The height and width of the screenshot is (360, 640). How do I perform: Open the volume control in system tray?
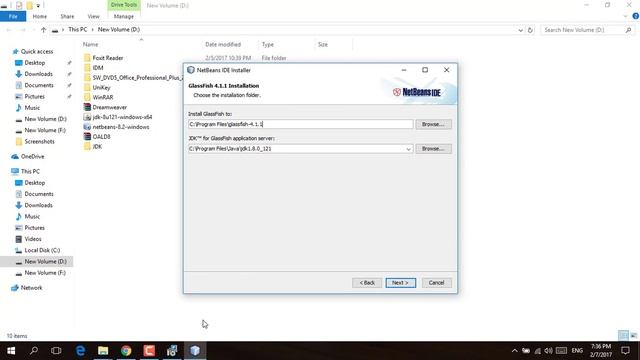pyautogui.click(x=548, y=351)
